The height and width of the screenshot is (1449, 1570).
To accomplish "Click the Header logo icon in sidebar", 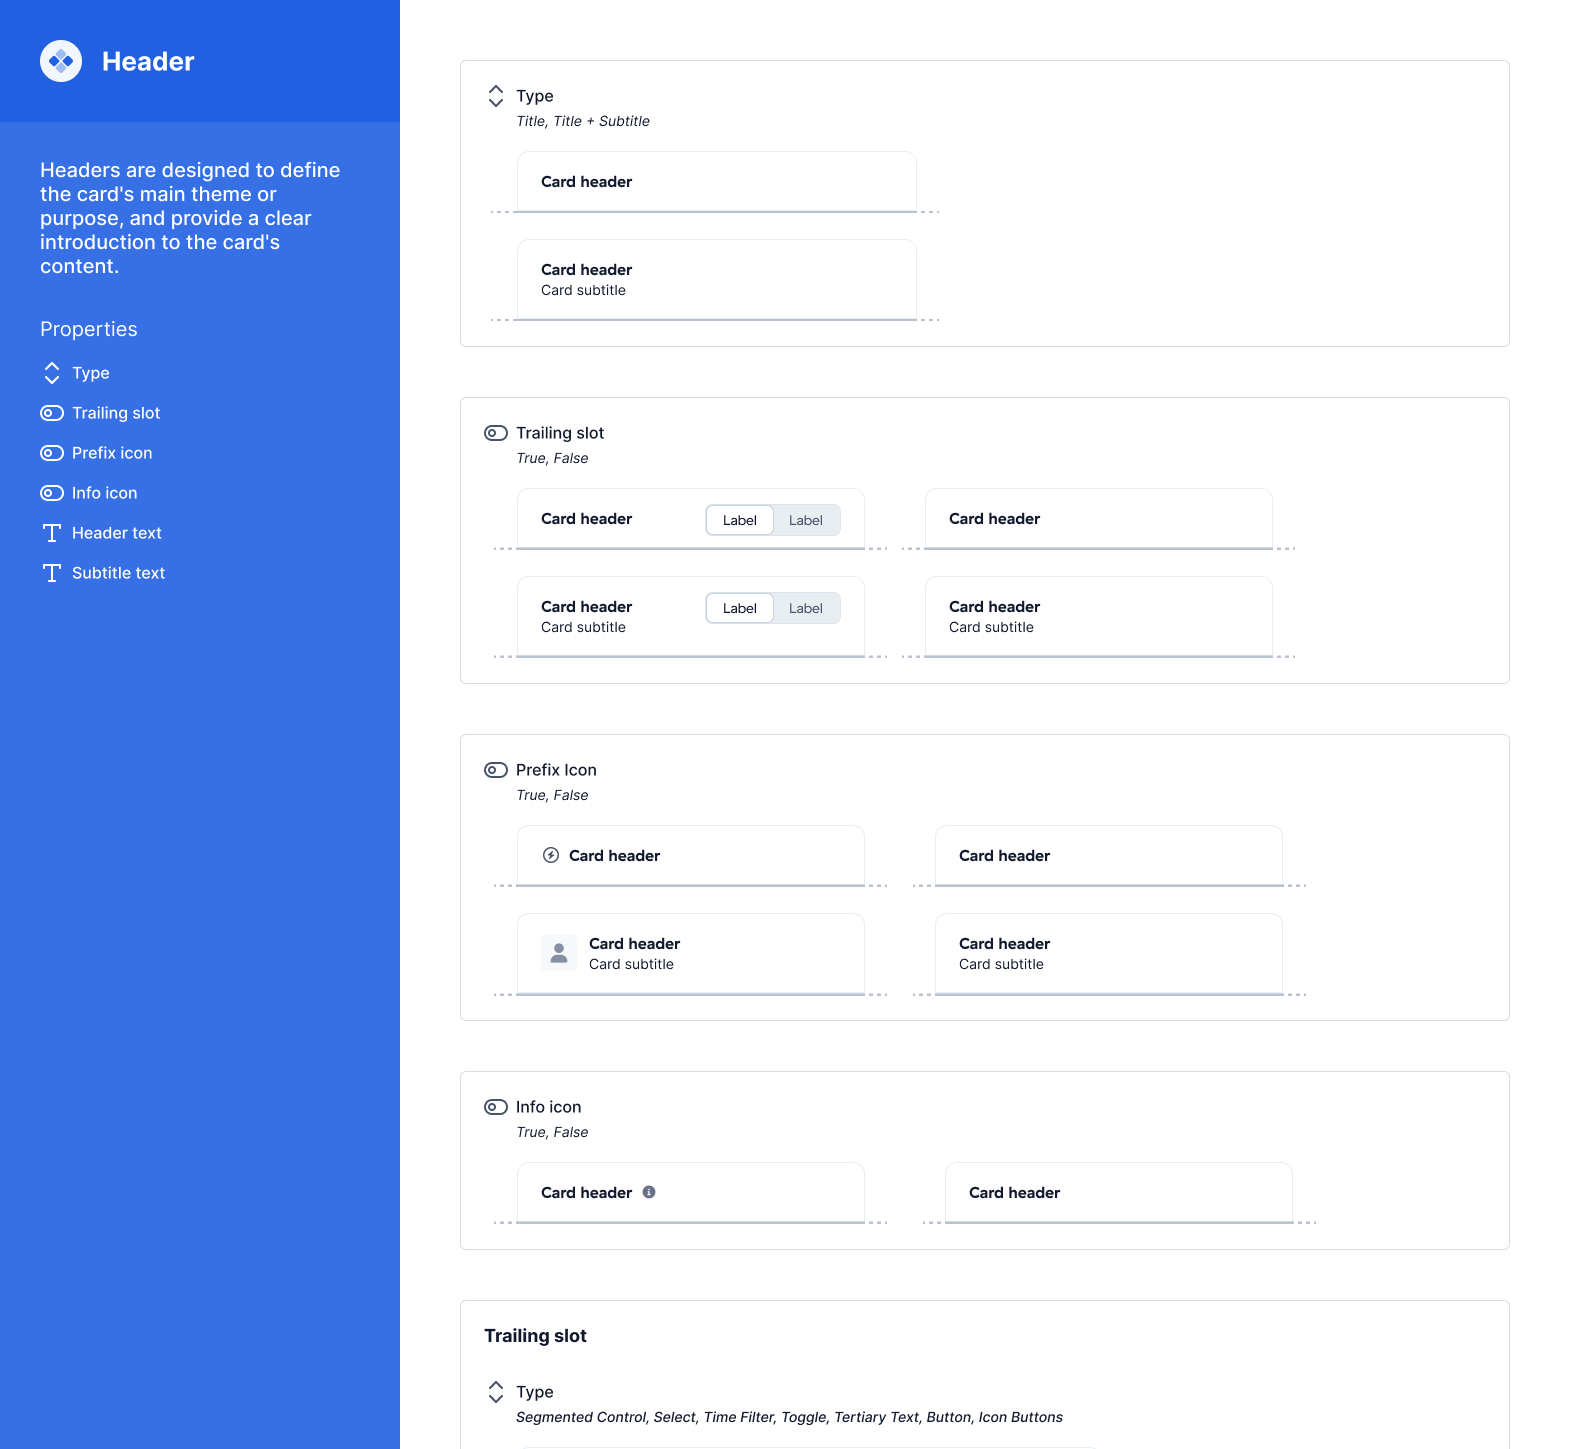I will [x=61, y=61].
